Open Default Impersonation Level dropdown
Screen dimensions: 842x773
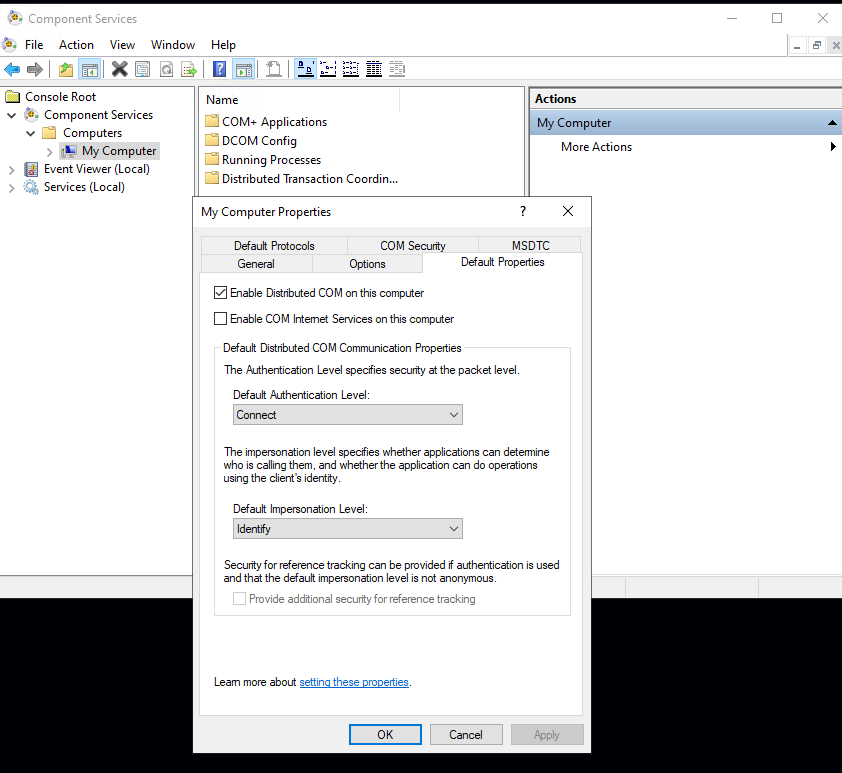347,529
